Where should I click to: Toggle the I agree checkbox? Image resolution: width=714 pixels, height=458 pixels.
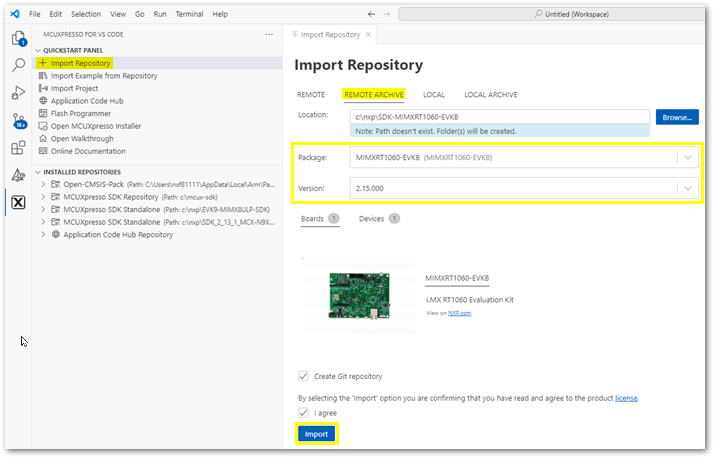[x=303, y=412]
